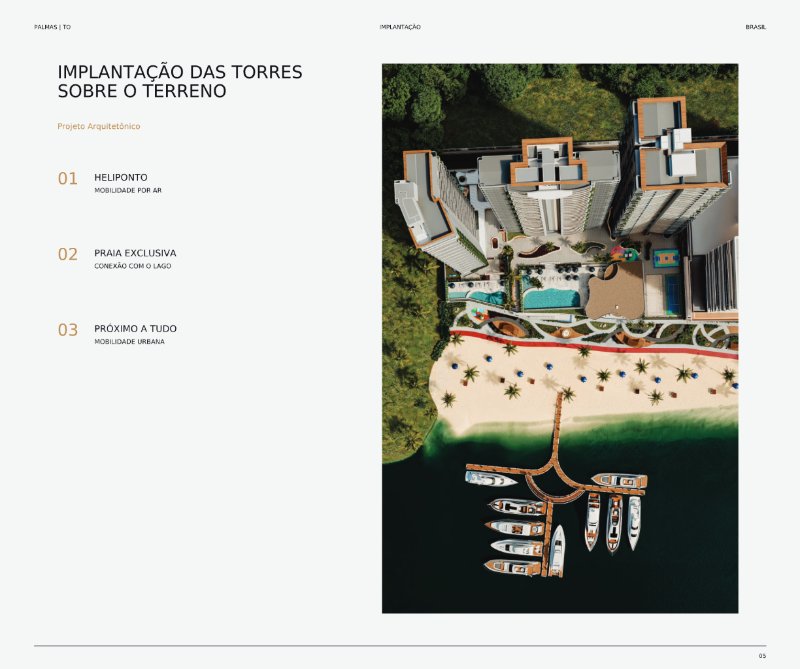The image size is (800, 669).
Task: Click the "MOBILIDADE POR AR" caption
Action: [x=128, y=190]
